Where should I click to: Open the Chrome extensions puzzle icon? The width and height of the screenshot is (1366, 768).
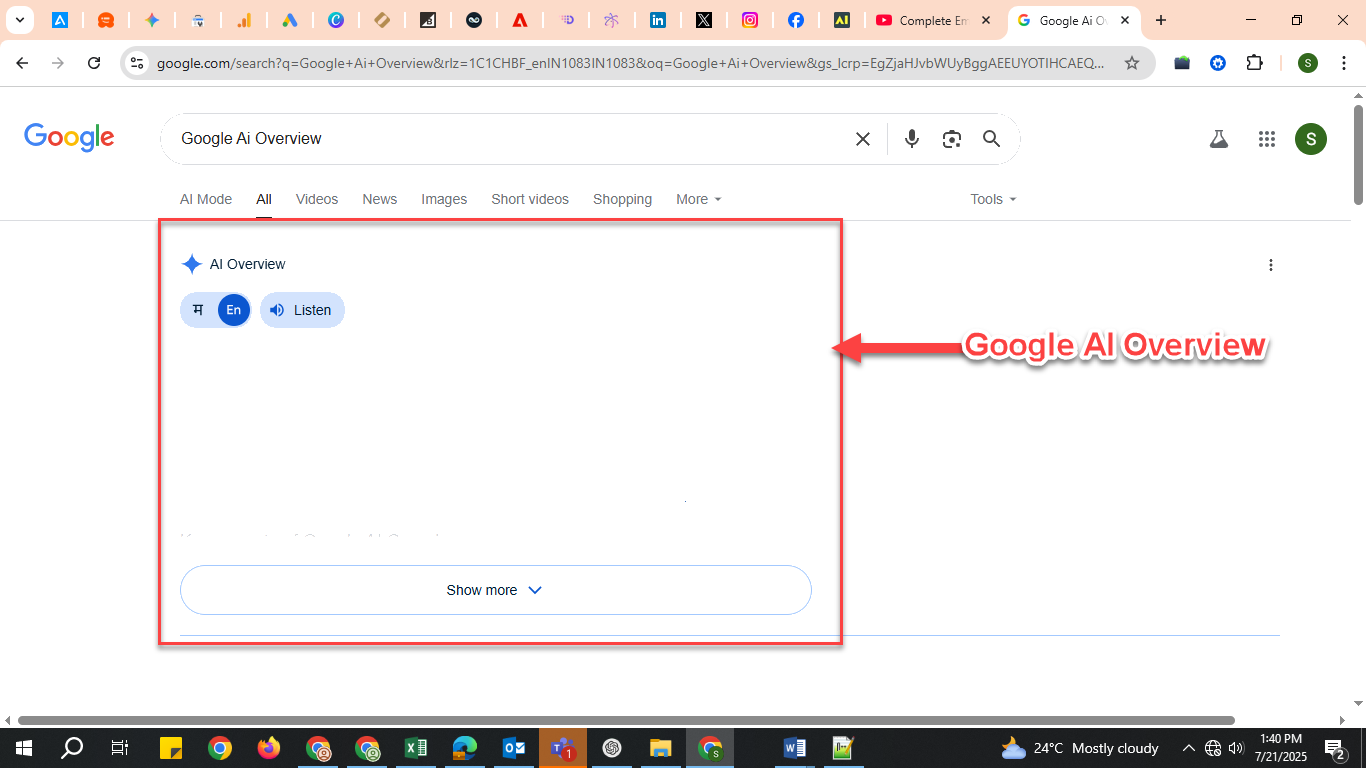[1254, 63]
